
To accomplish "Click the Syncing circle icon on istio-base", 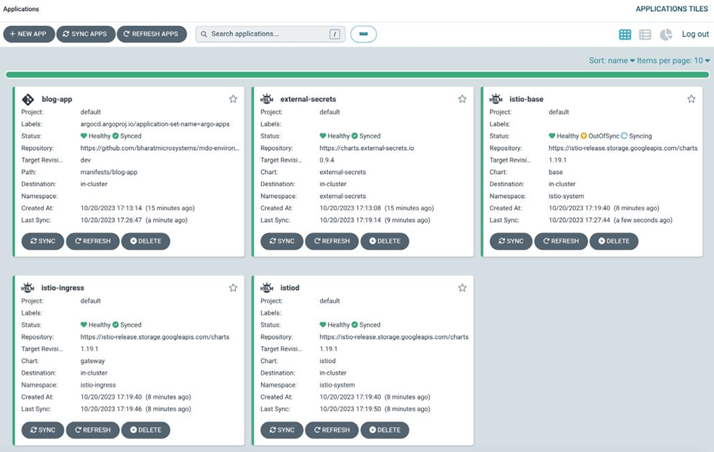I will click(x=624, y=136).
